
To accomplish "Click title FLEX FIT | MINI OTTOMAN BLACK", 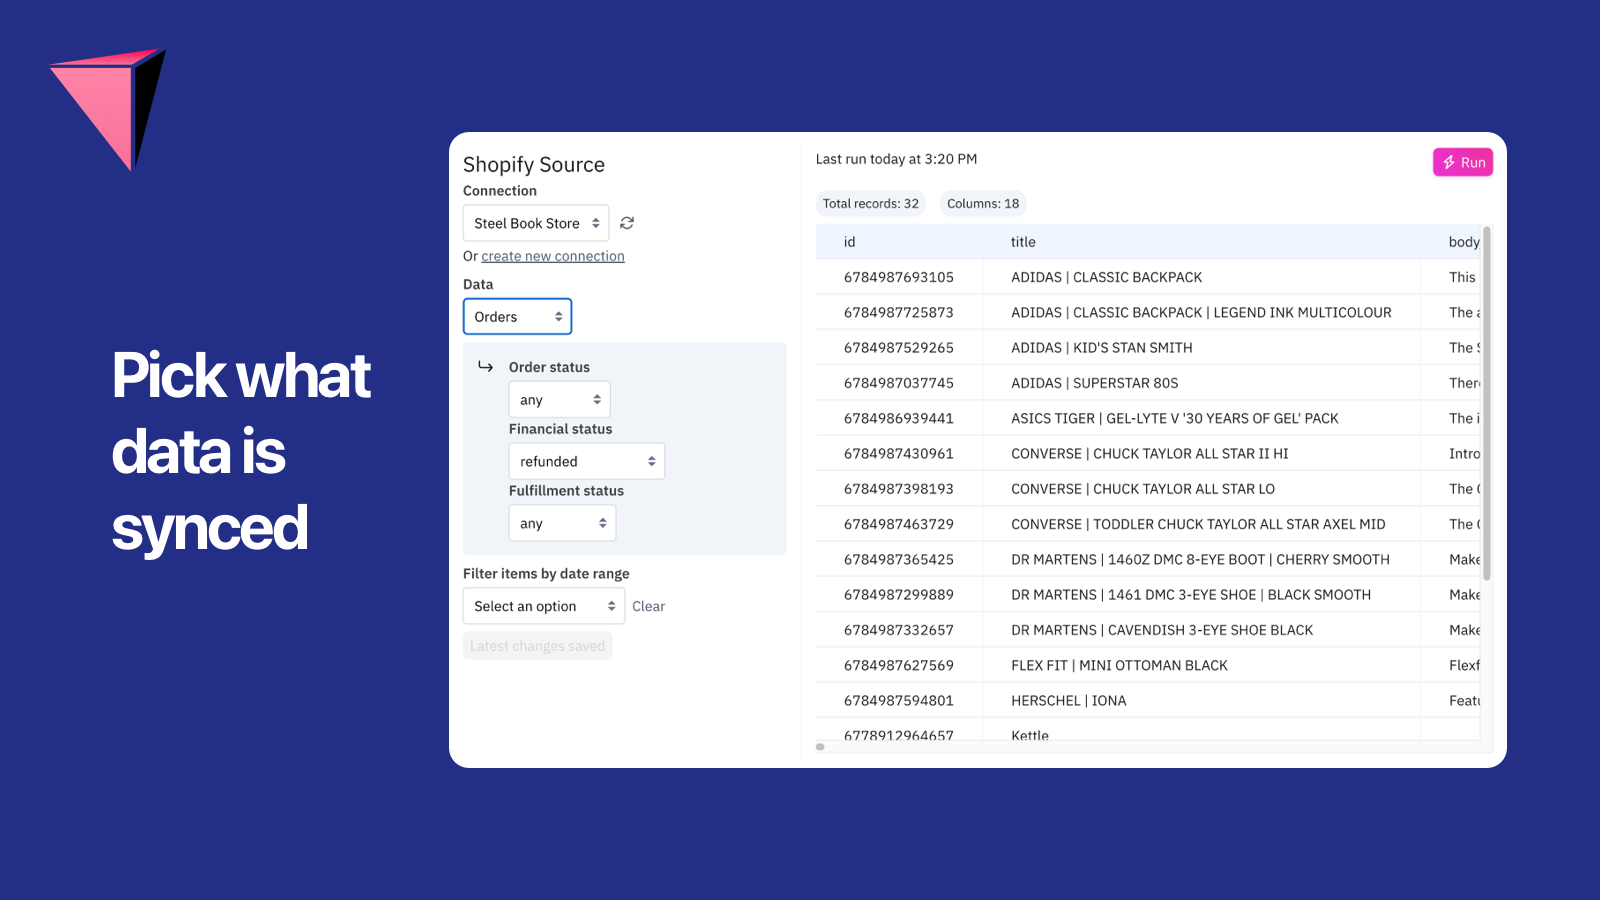I will 1119,665.
